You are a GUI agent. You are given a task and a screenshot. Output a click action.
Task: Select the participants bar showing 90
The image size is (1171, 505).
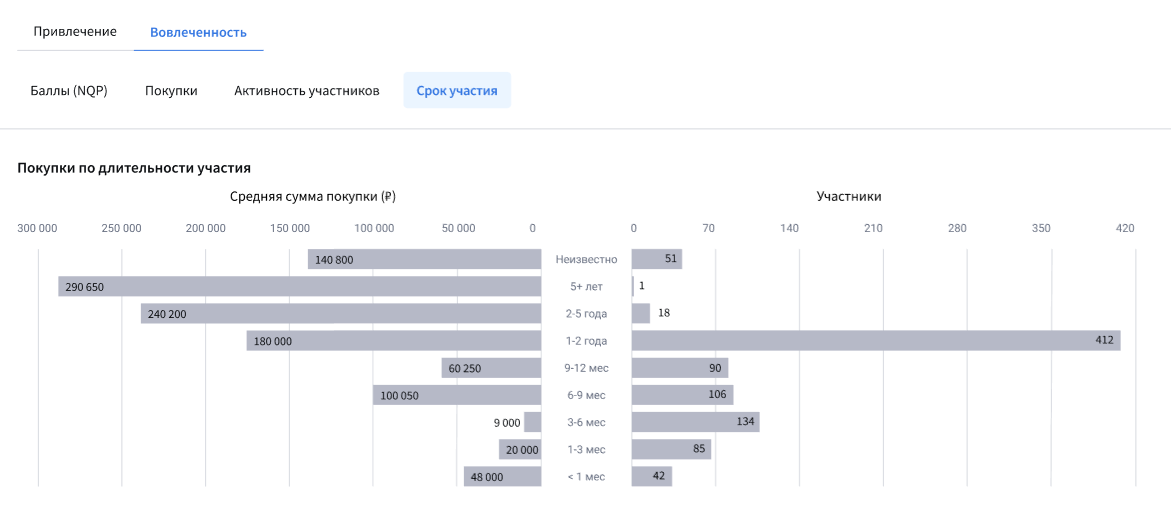[x=679, y=368]
